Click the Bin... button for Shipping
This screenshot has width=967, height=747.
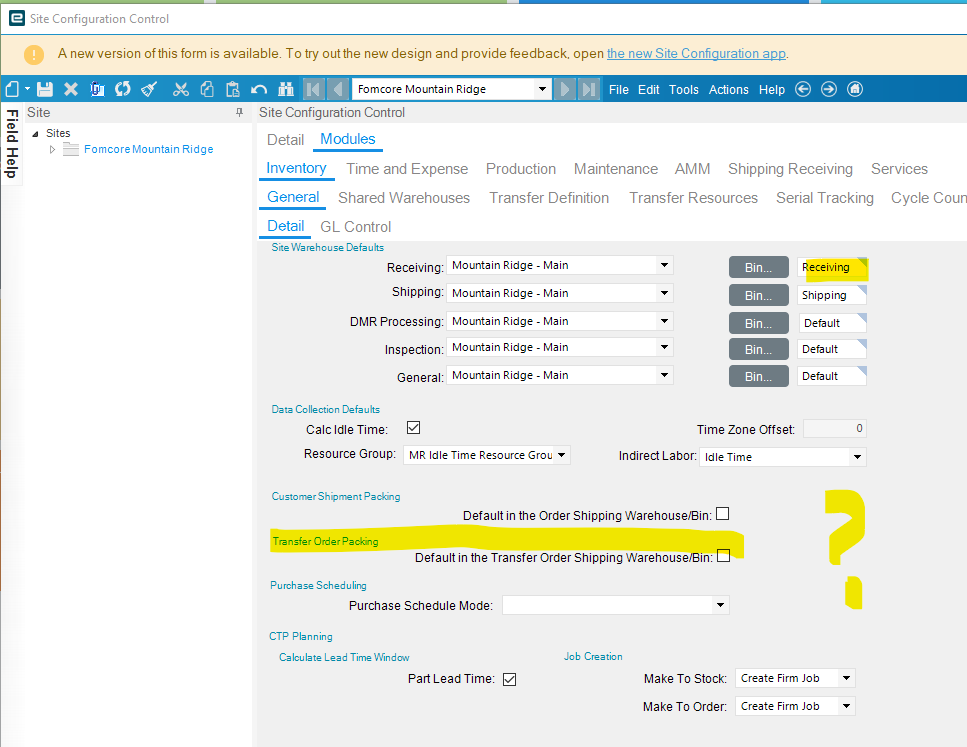point(759,295)
